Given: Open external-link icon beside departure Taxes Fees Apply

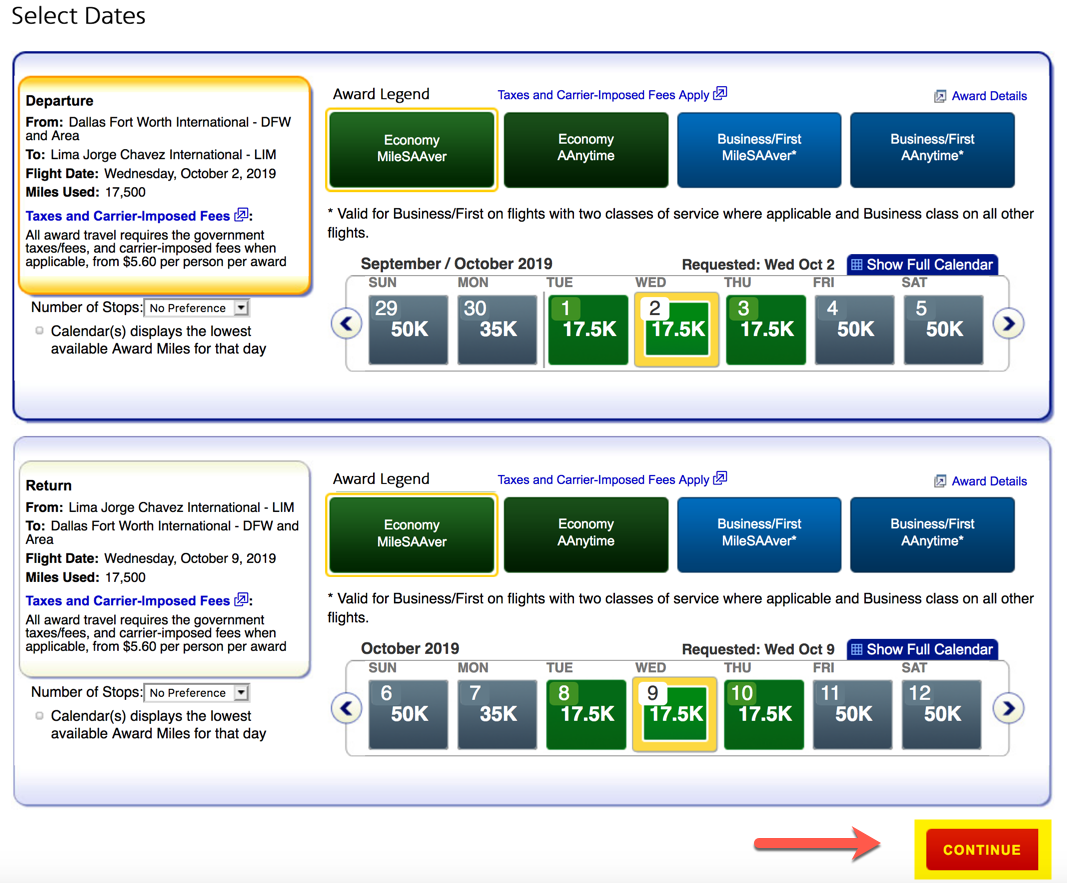Looking at the screenshot, I should (720, 93).
